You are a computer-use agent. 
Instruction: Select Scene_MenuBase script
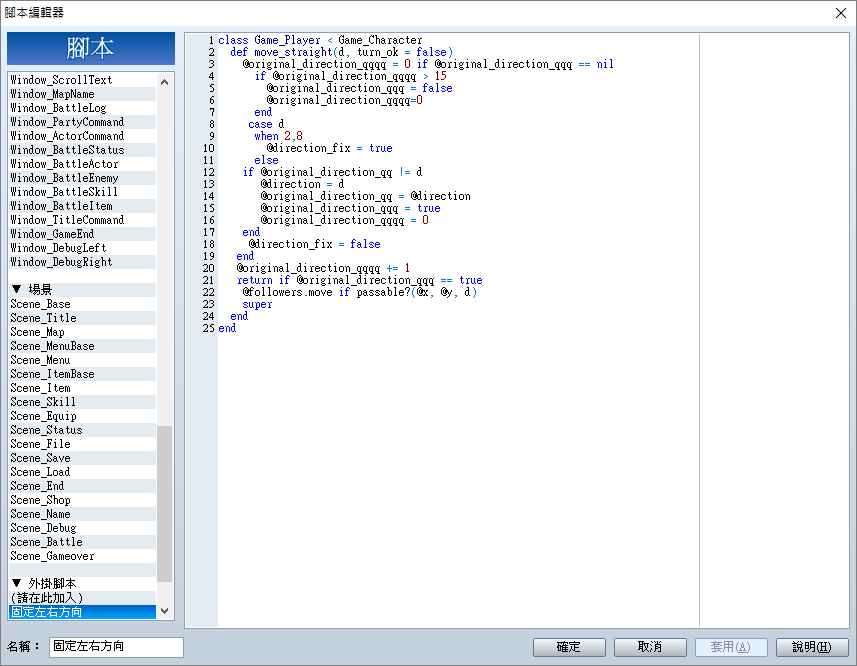[x=83, y=346]
